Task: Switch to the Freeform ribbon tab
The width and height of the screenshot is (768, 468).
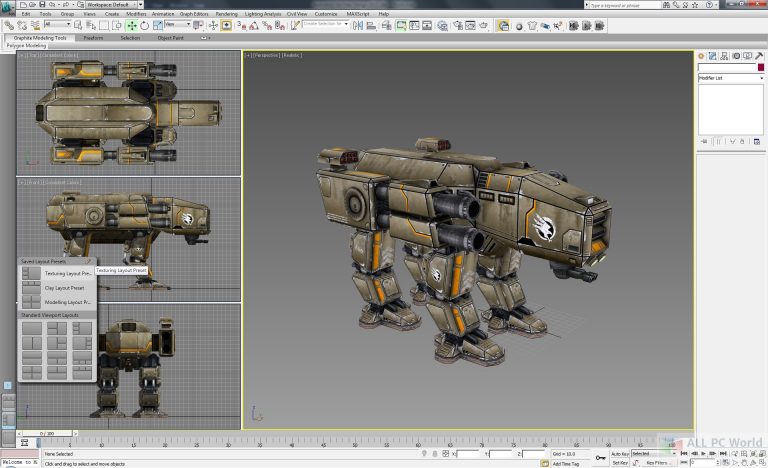Action: click(93, 38)
